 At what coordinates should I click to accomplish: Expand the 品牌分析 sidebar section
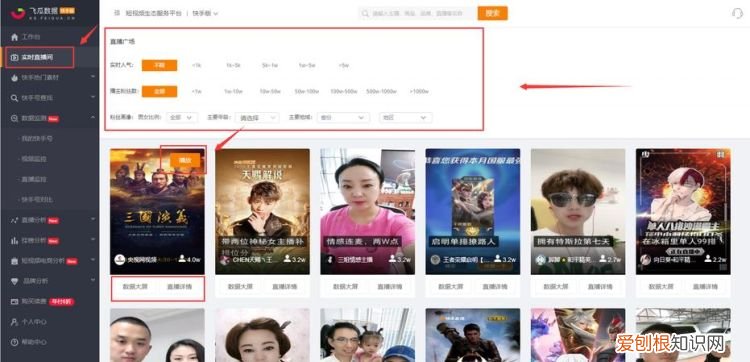93,281
